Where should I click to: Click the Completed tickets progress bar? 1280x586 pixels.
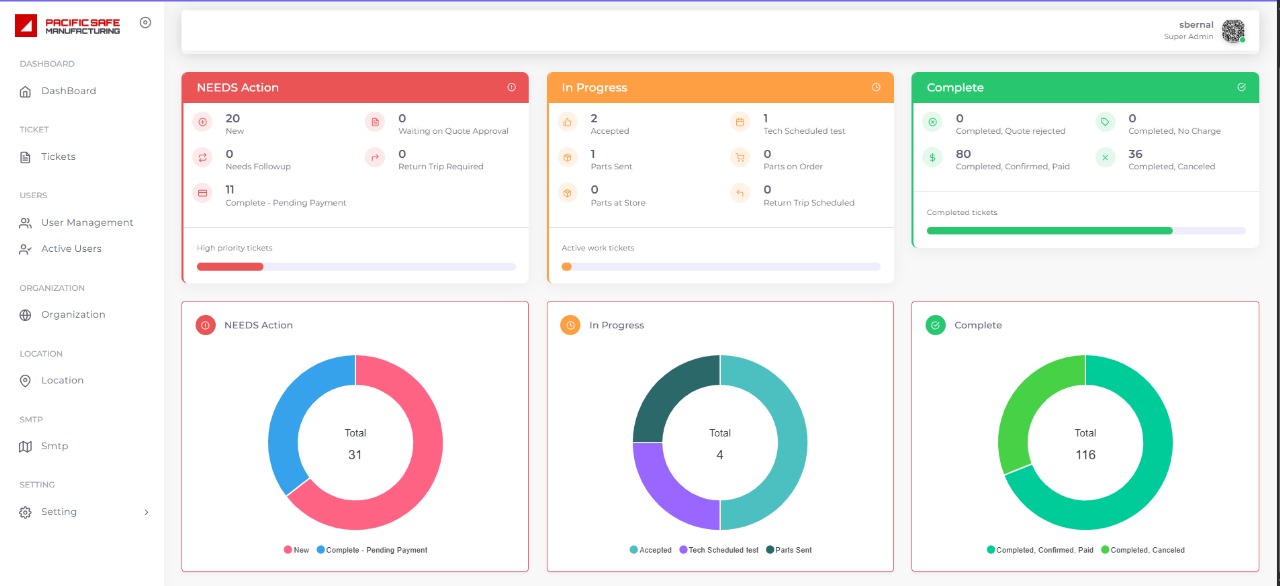[1085, 230]
